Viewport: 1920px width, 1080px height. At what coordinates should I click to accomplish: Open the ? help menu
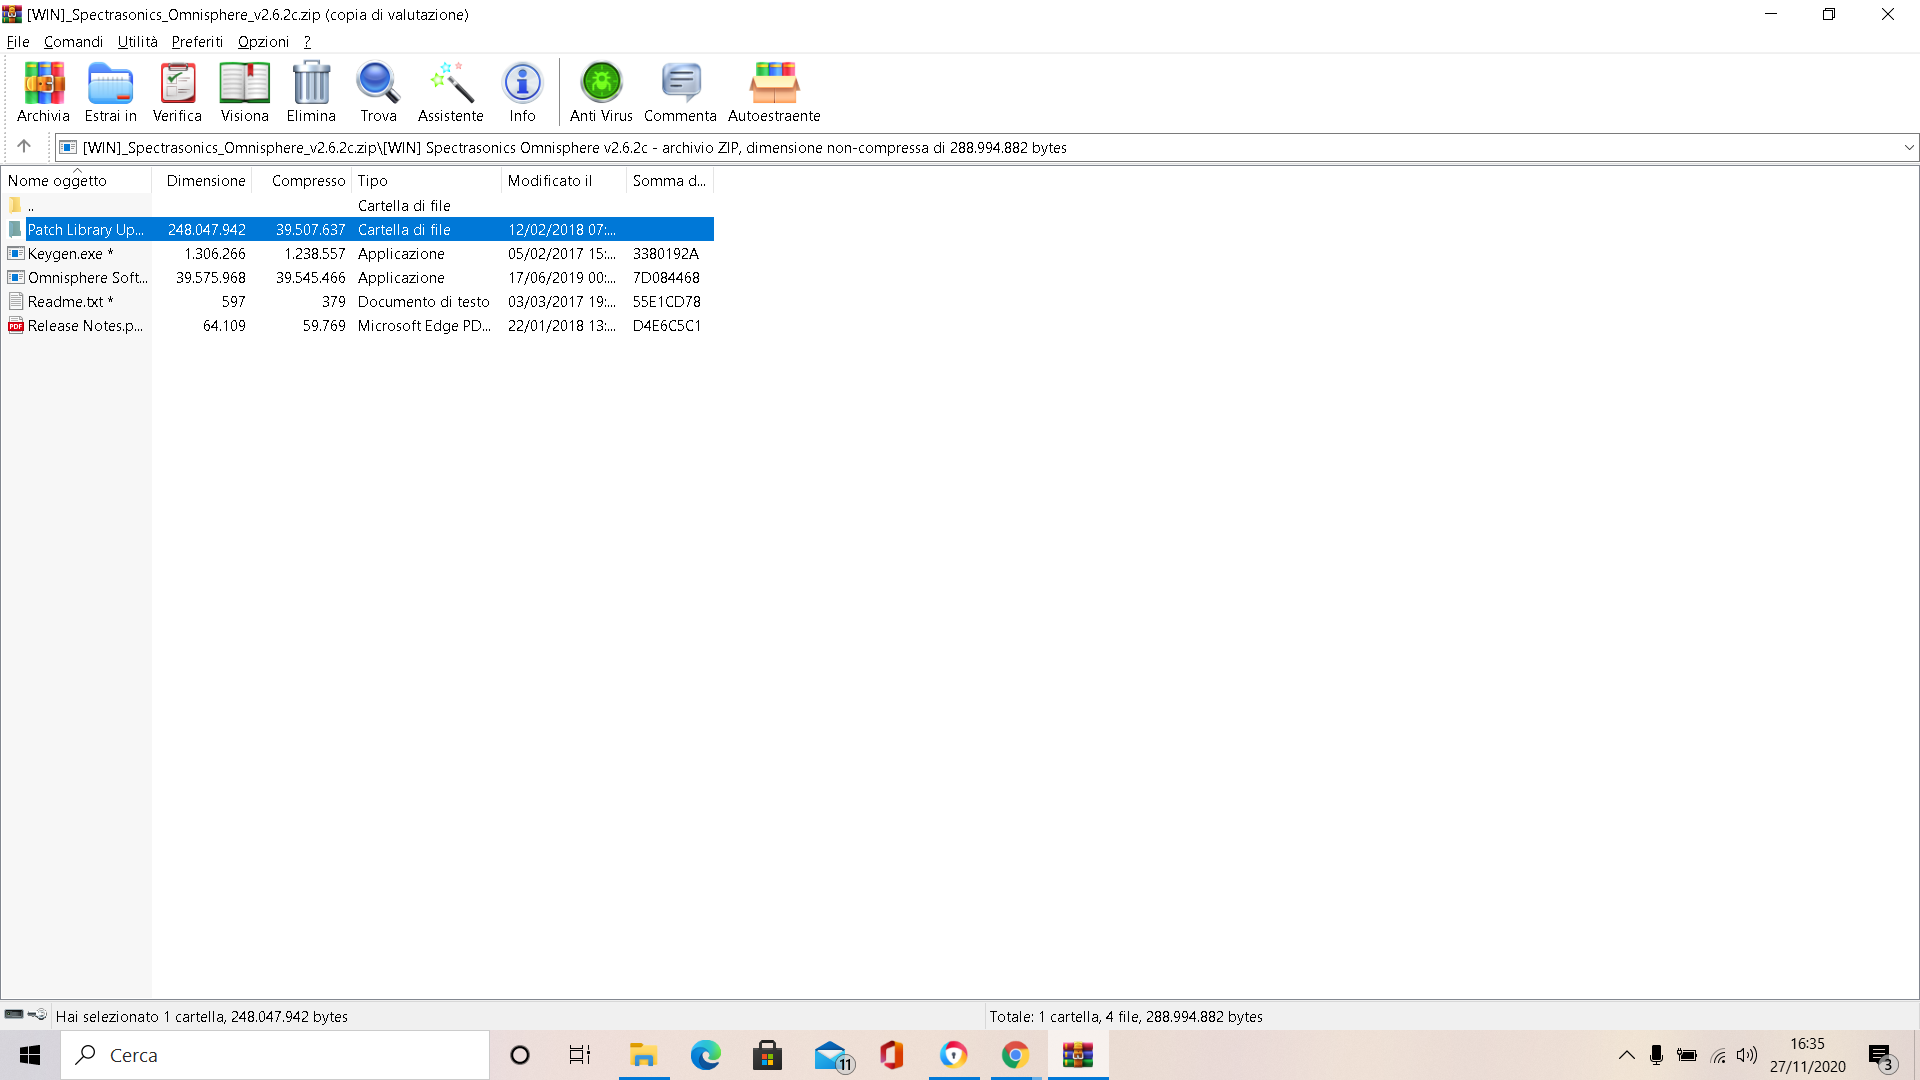(x=307, y=41)
